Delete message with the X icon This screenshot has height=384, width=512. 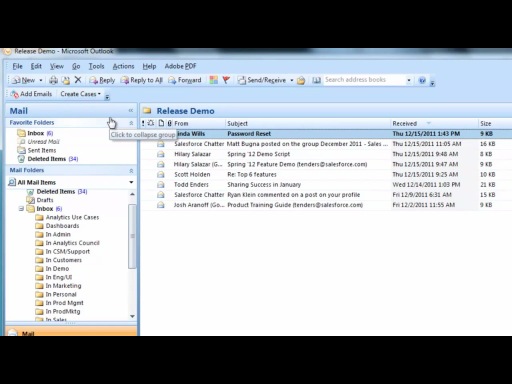pos(78,80)
